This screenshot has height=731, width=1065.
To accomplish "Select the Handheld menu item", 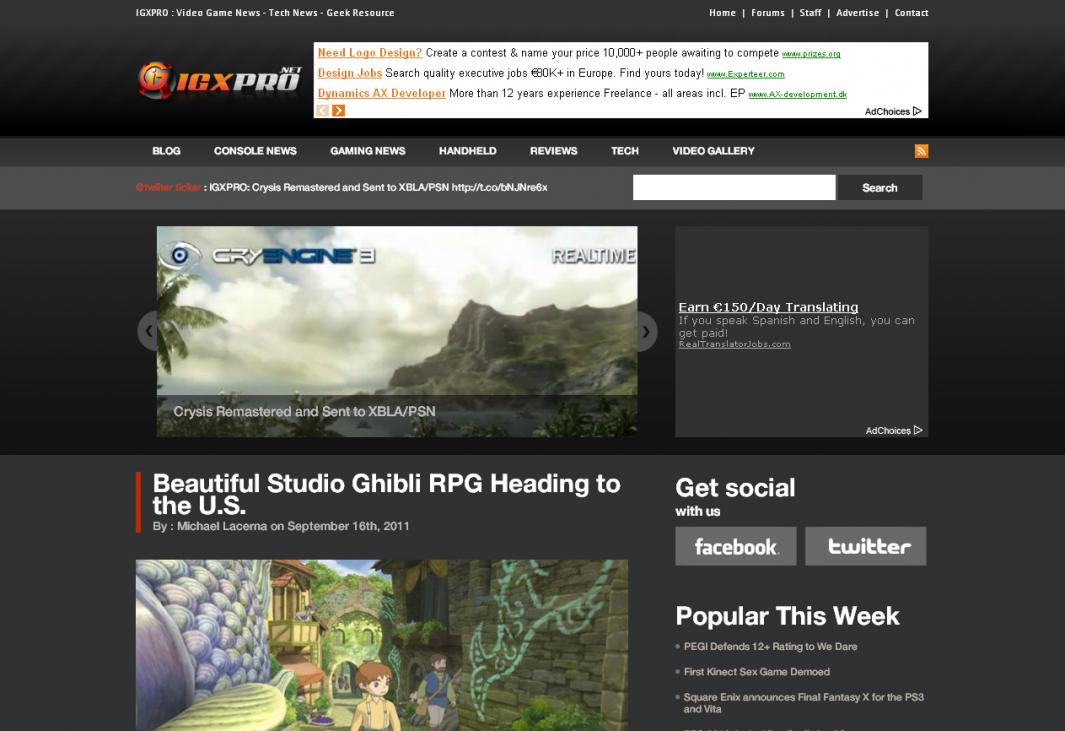I will click(467, 151).
